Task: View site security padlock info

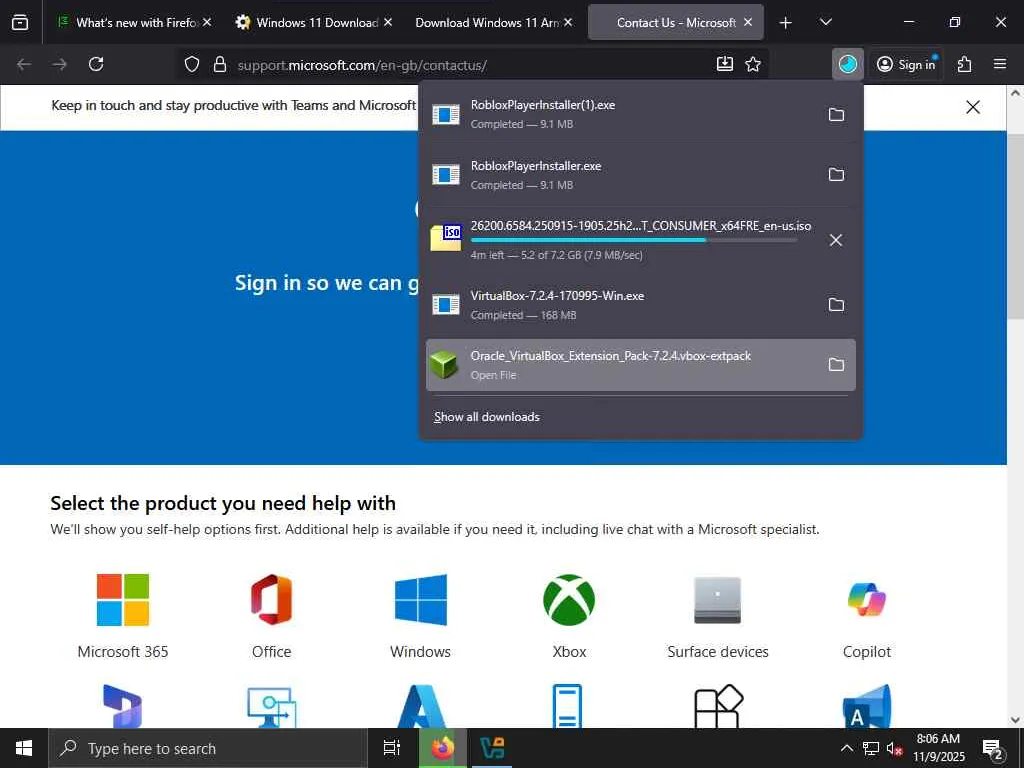Action: [x=220, y=64]
